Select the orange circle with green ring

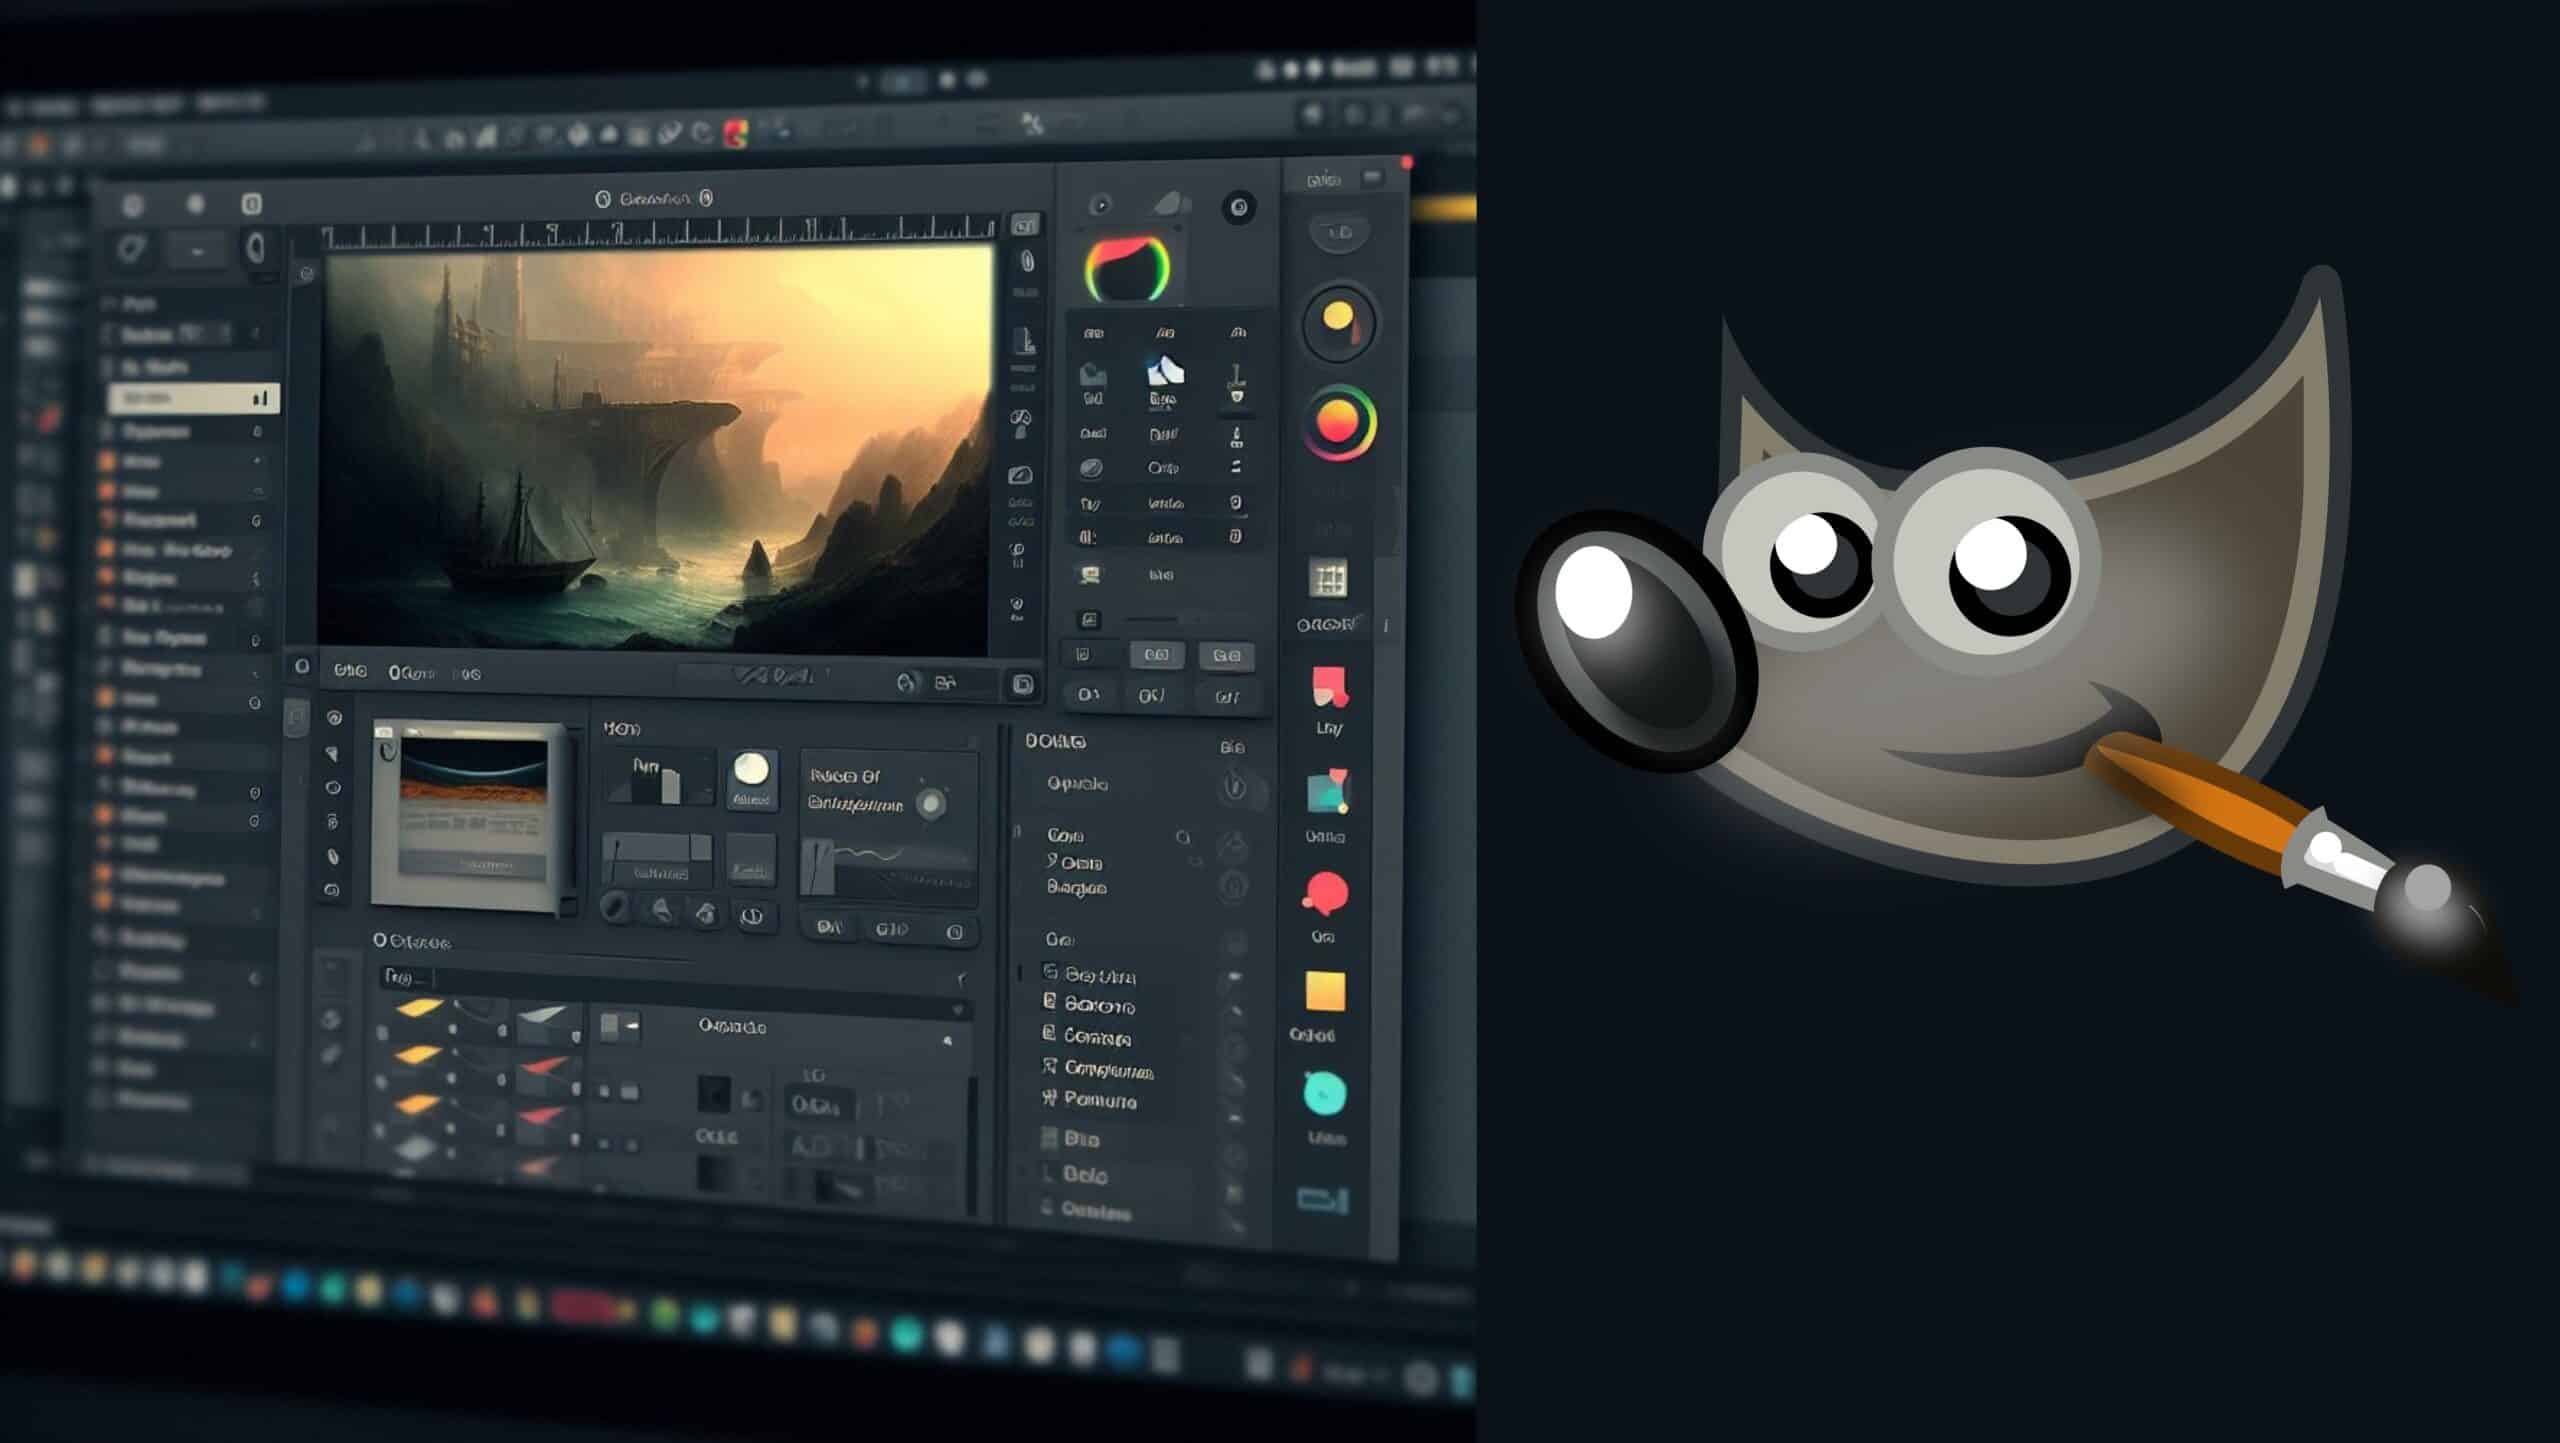[1339, 422]
